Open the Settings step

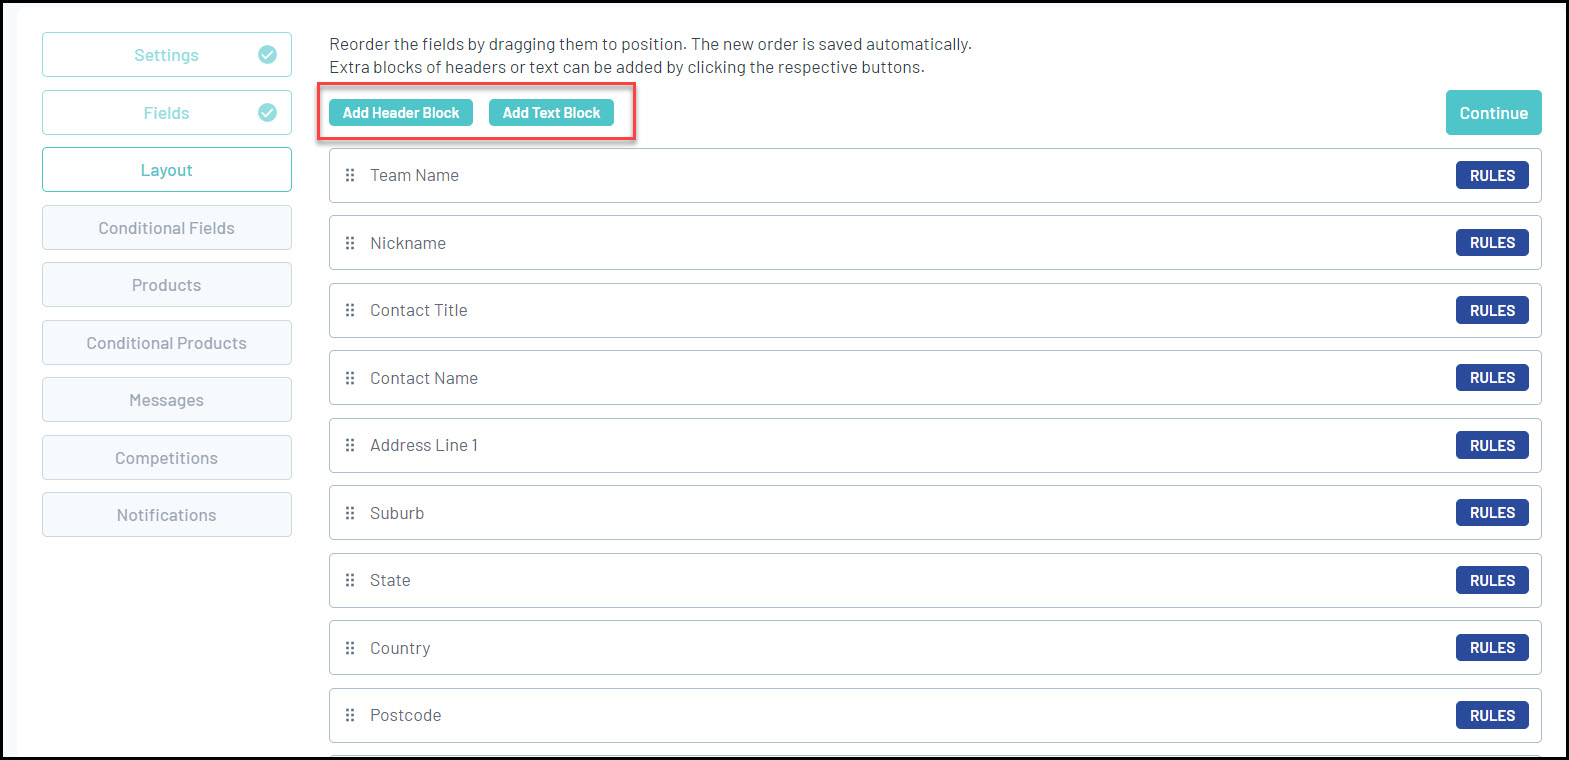167,55
